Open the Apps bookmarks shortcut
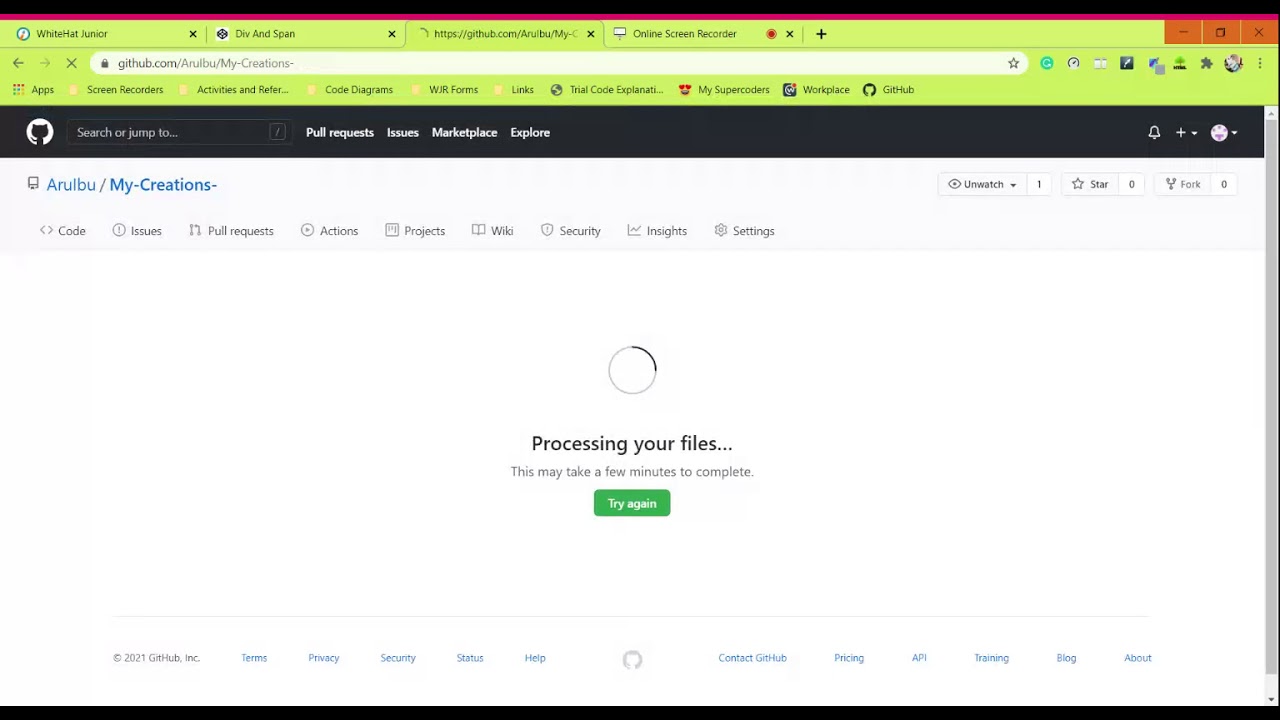This screenshot has height=720, width=1280. (33, 89)
